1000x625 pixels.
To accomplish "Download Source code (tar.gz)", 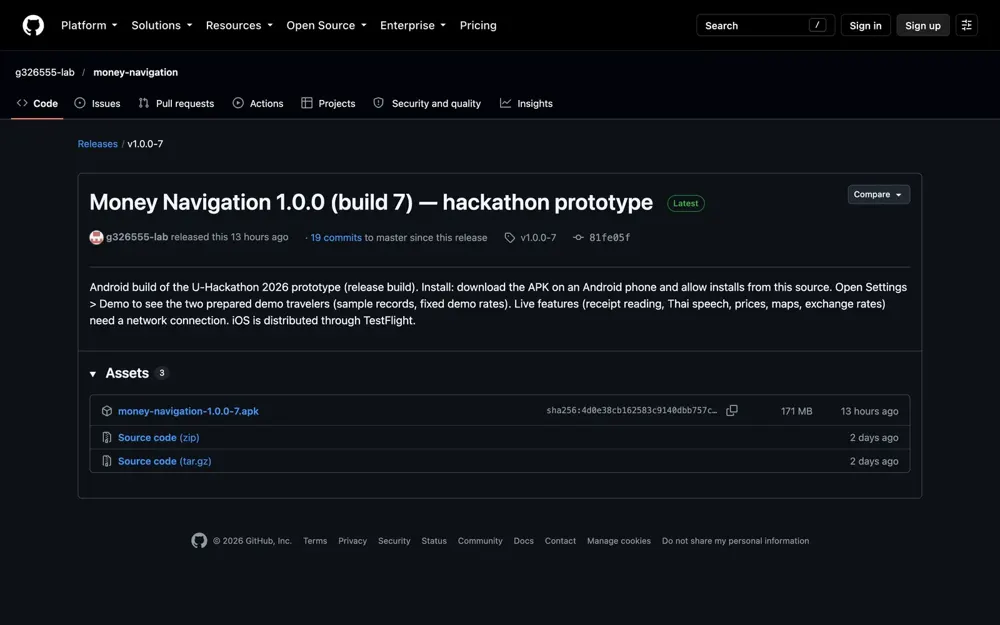I will (165, 461).
